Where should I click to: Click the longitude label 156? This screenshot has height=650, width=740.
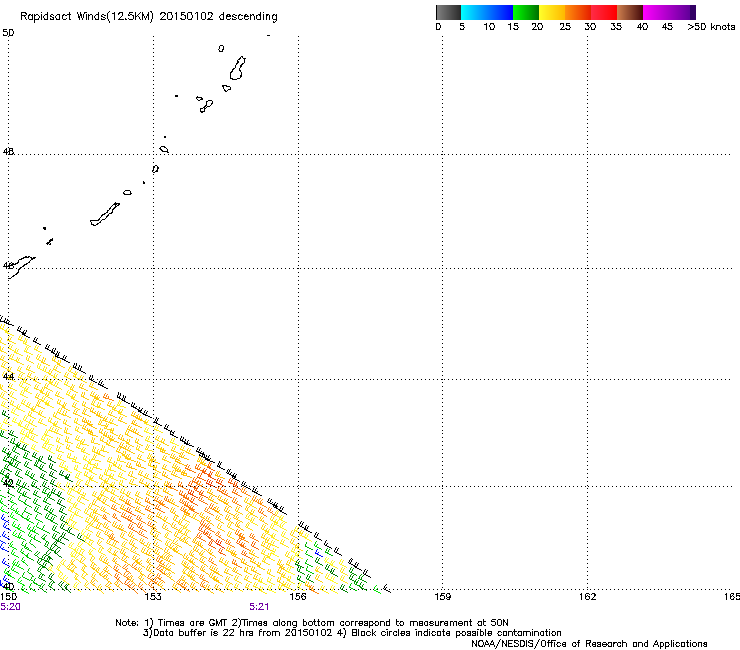[298, 597]
